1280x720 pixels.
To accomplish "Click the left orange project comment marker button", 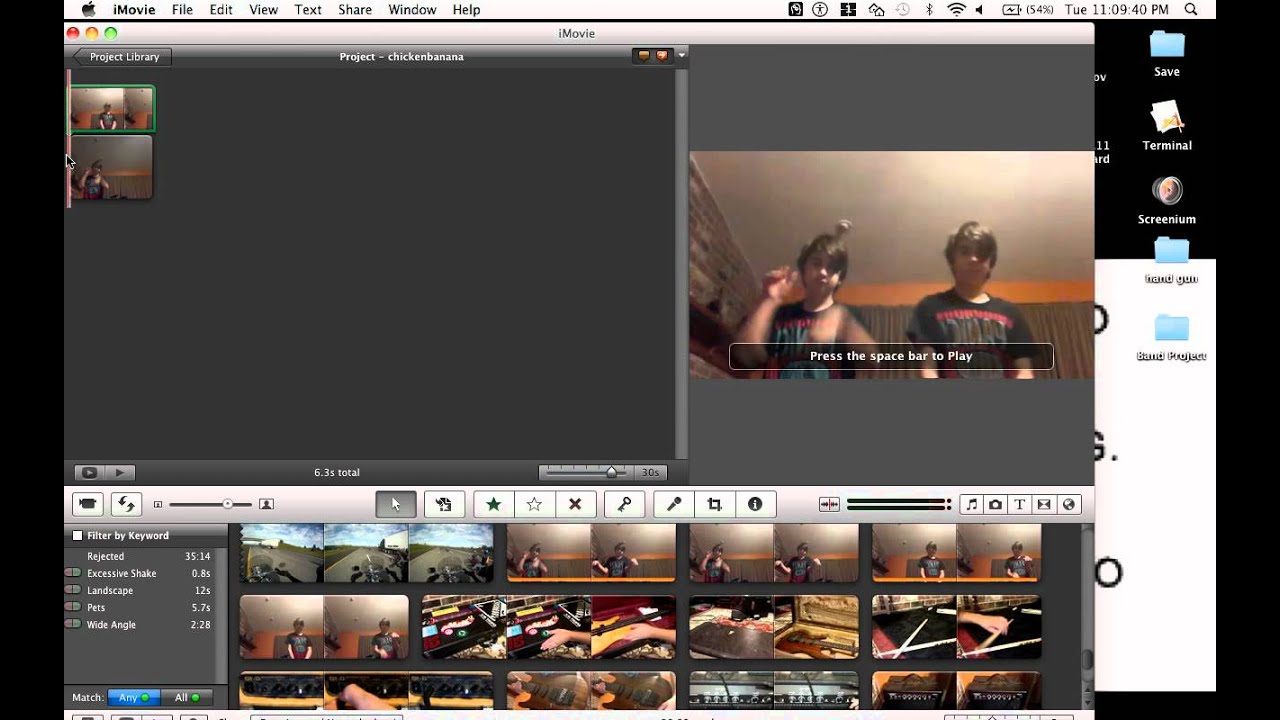I will point(643,56).
